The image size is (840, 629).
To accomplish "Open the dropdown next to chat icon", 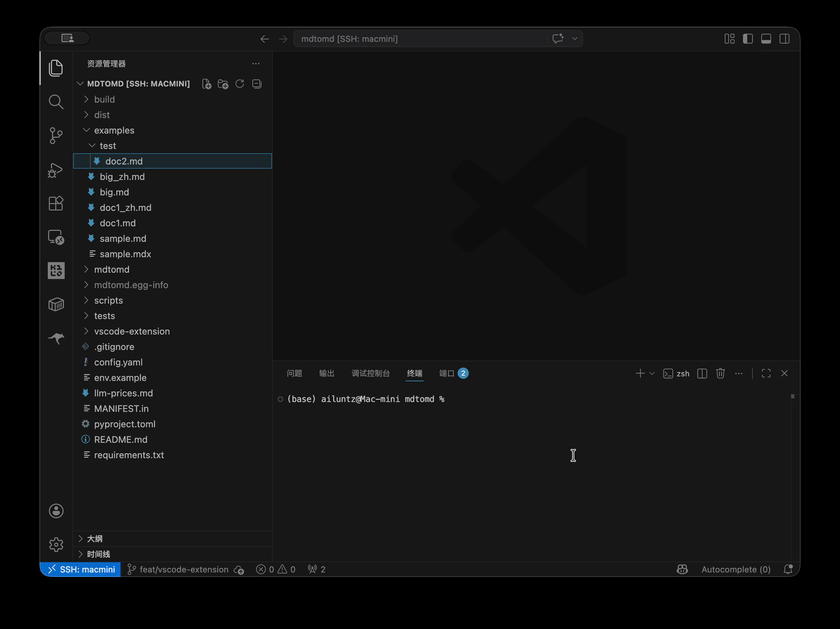I will [x=574, y=39].
